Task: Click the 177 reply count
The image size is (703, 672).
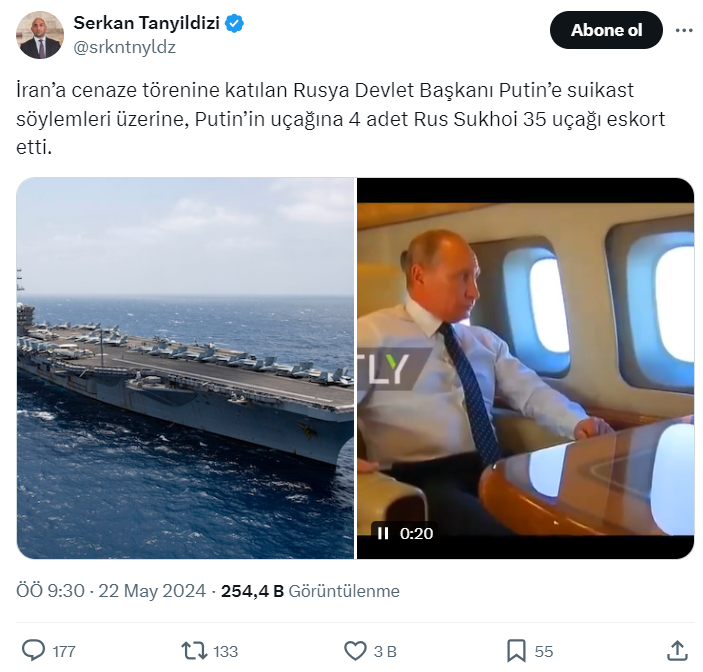Action: click(64, 652)
